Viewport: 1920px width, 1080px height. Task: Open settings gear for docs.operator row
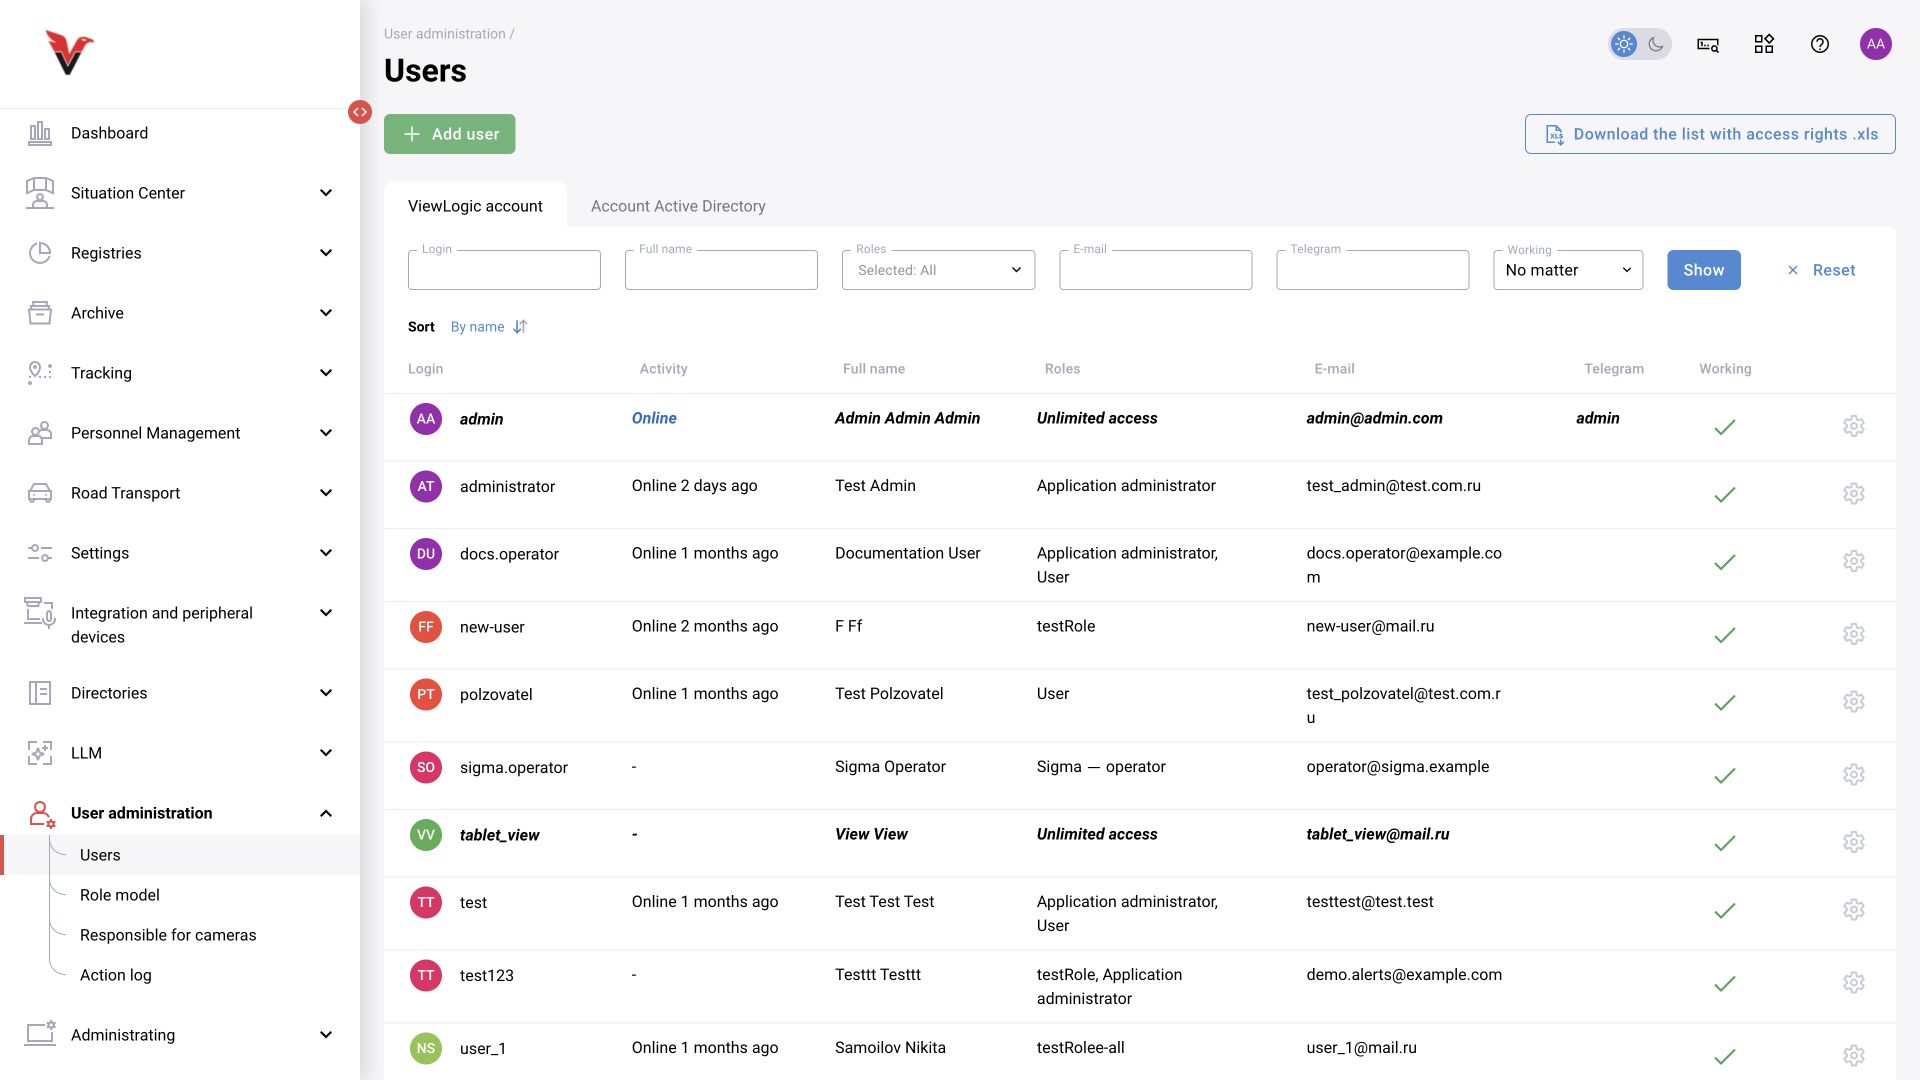point(1854,561)
